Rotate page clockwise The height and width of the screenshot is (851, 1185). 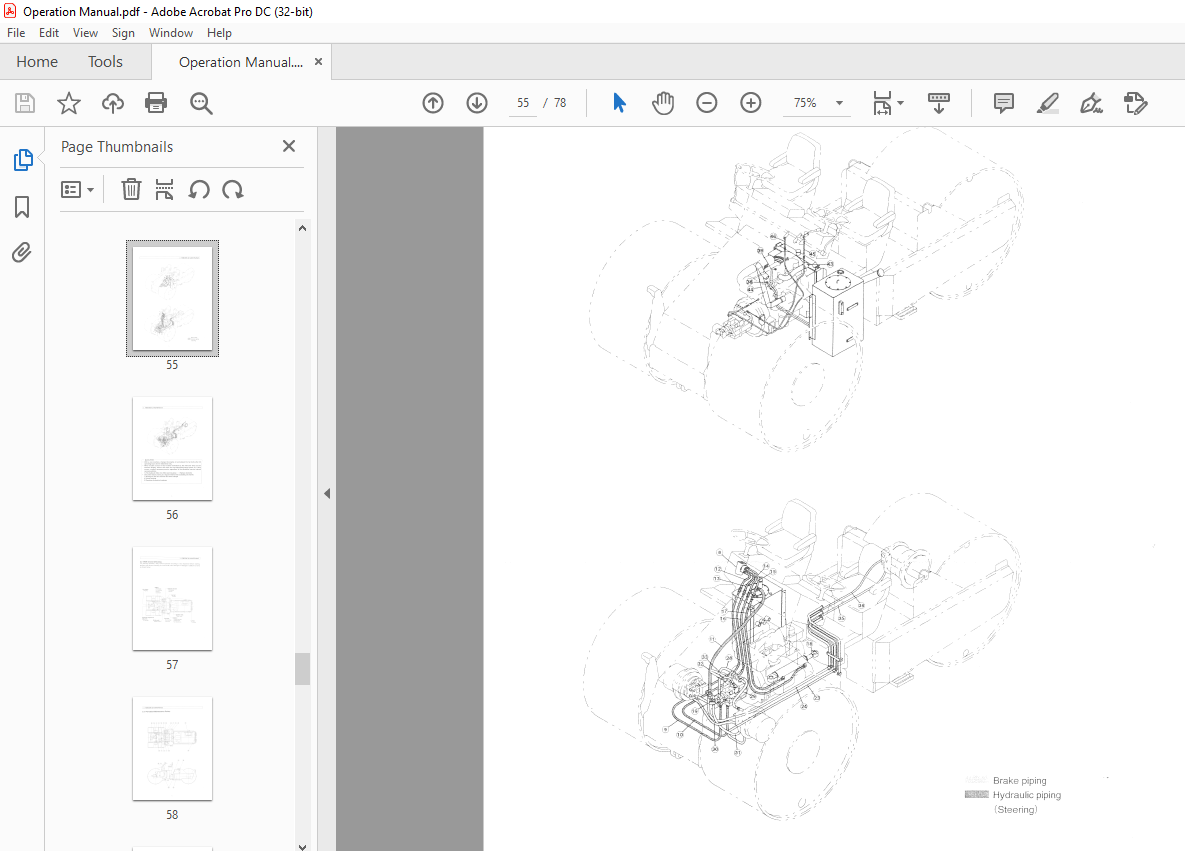tap(233, 189)
